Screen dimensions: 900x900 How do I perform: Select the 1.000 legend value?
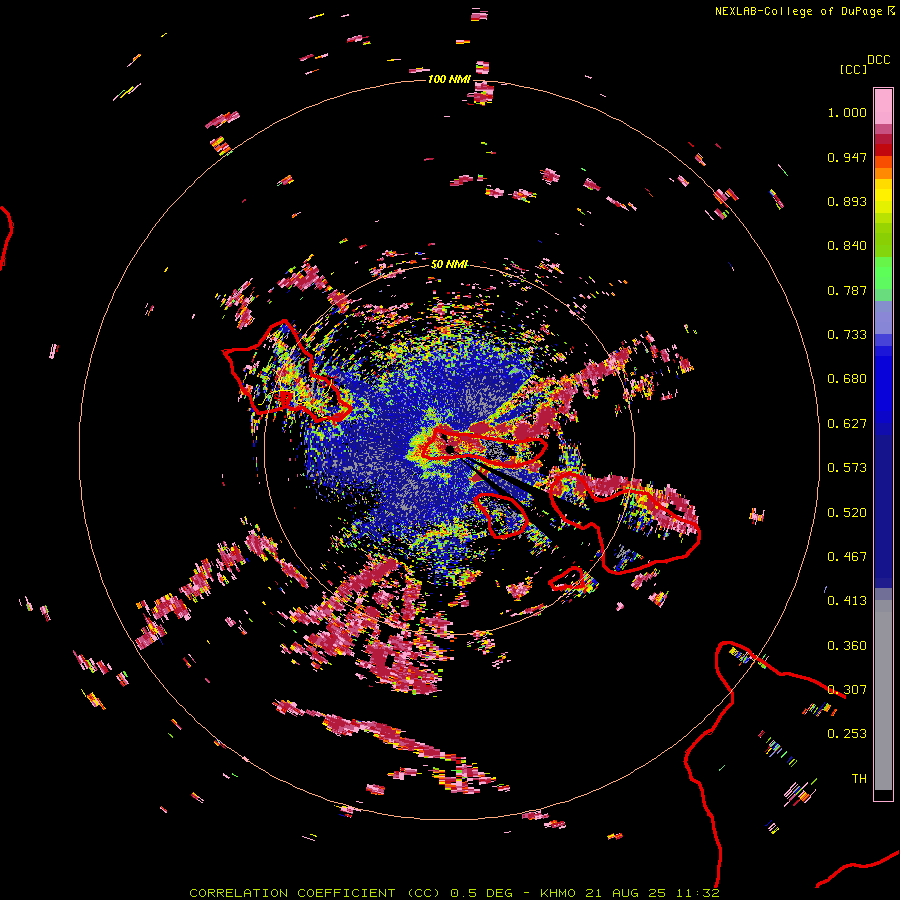(x=847, y=112)
